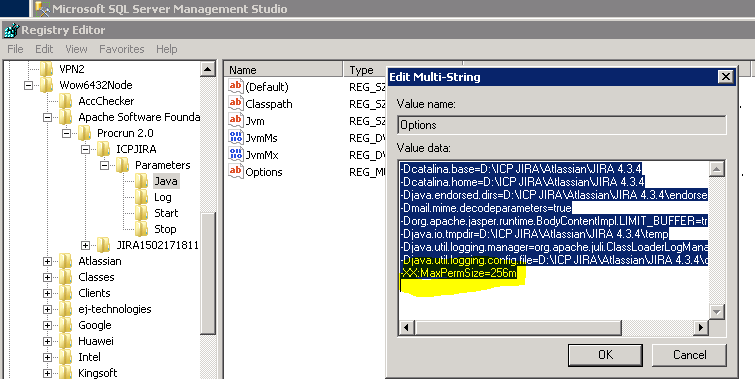Click the Options multi-string value icon
The height and width of the screenshot is (379, 755).
pyautogui.click(x=235, y=172)
